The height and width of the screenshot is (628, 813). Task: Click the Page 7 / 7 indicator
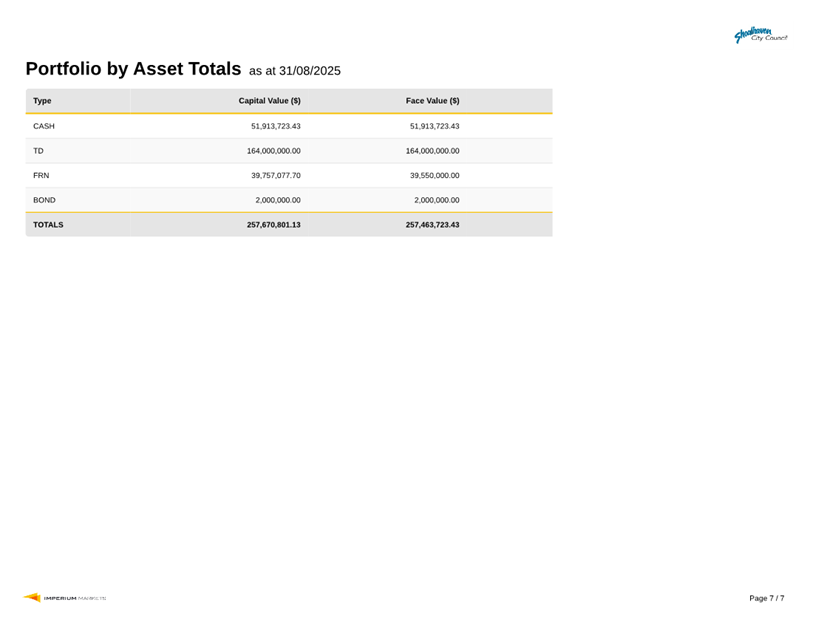point(766,598)
